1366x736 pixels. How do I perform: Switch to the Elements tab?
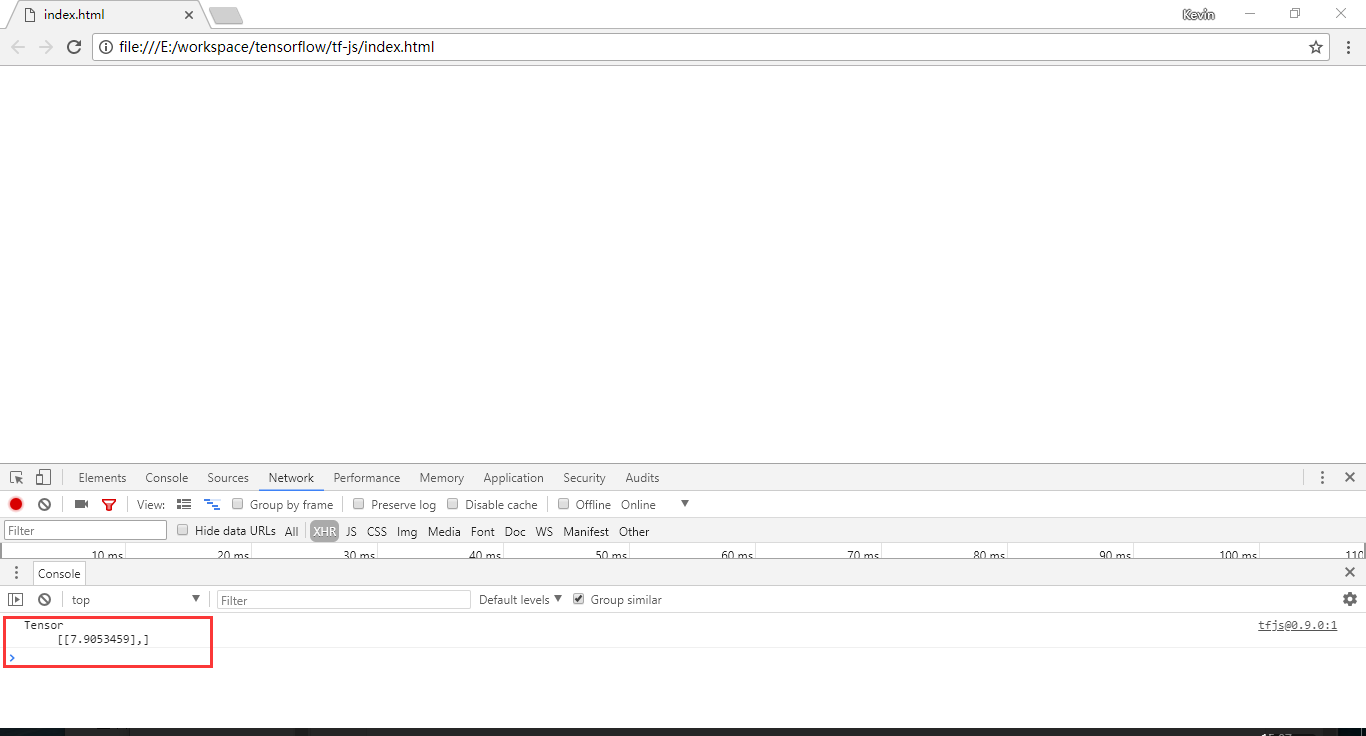click(x=102, y=478)
